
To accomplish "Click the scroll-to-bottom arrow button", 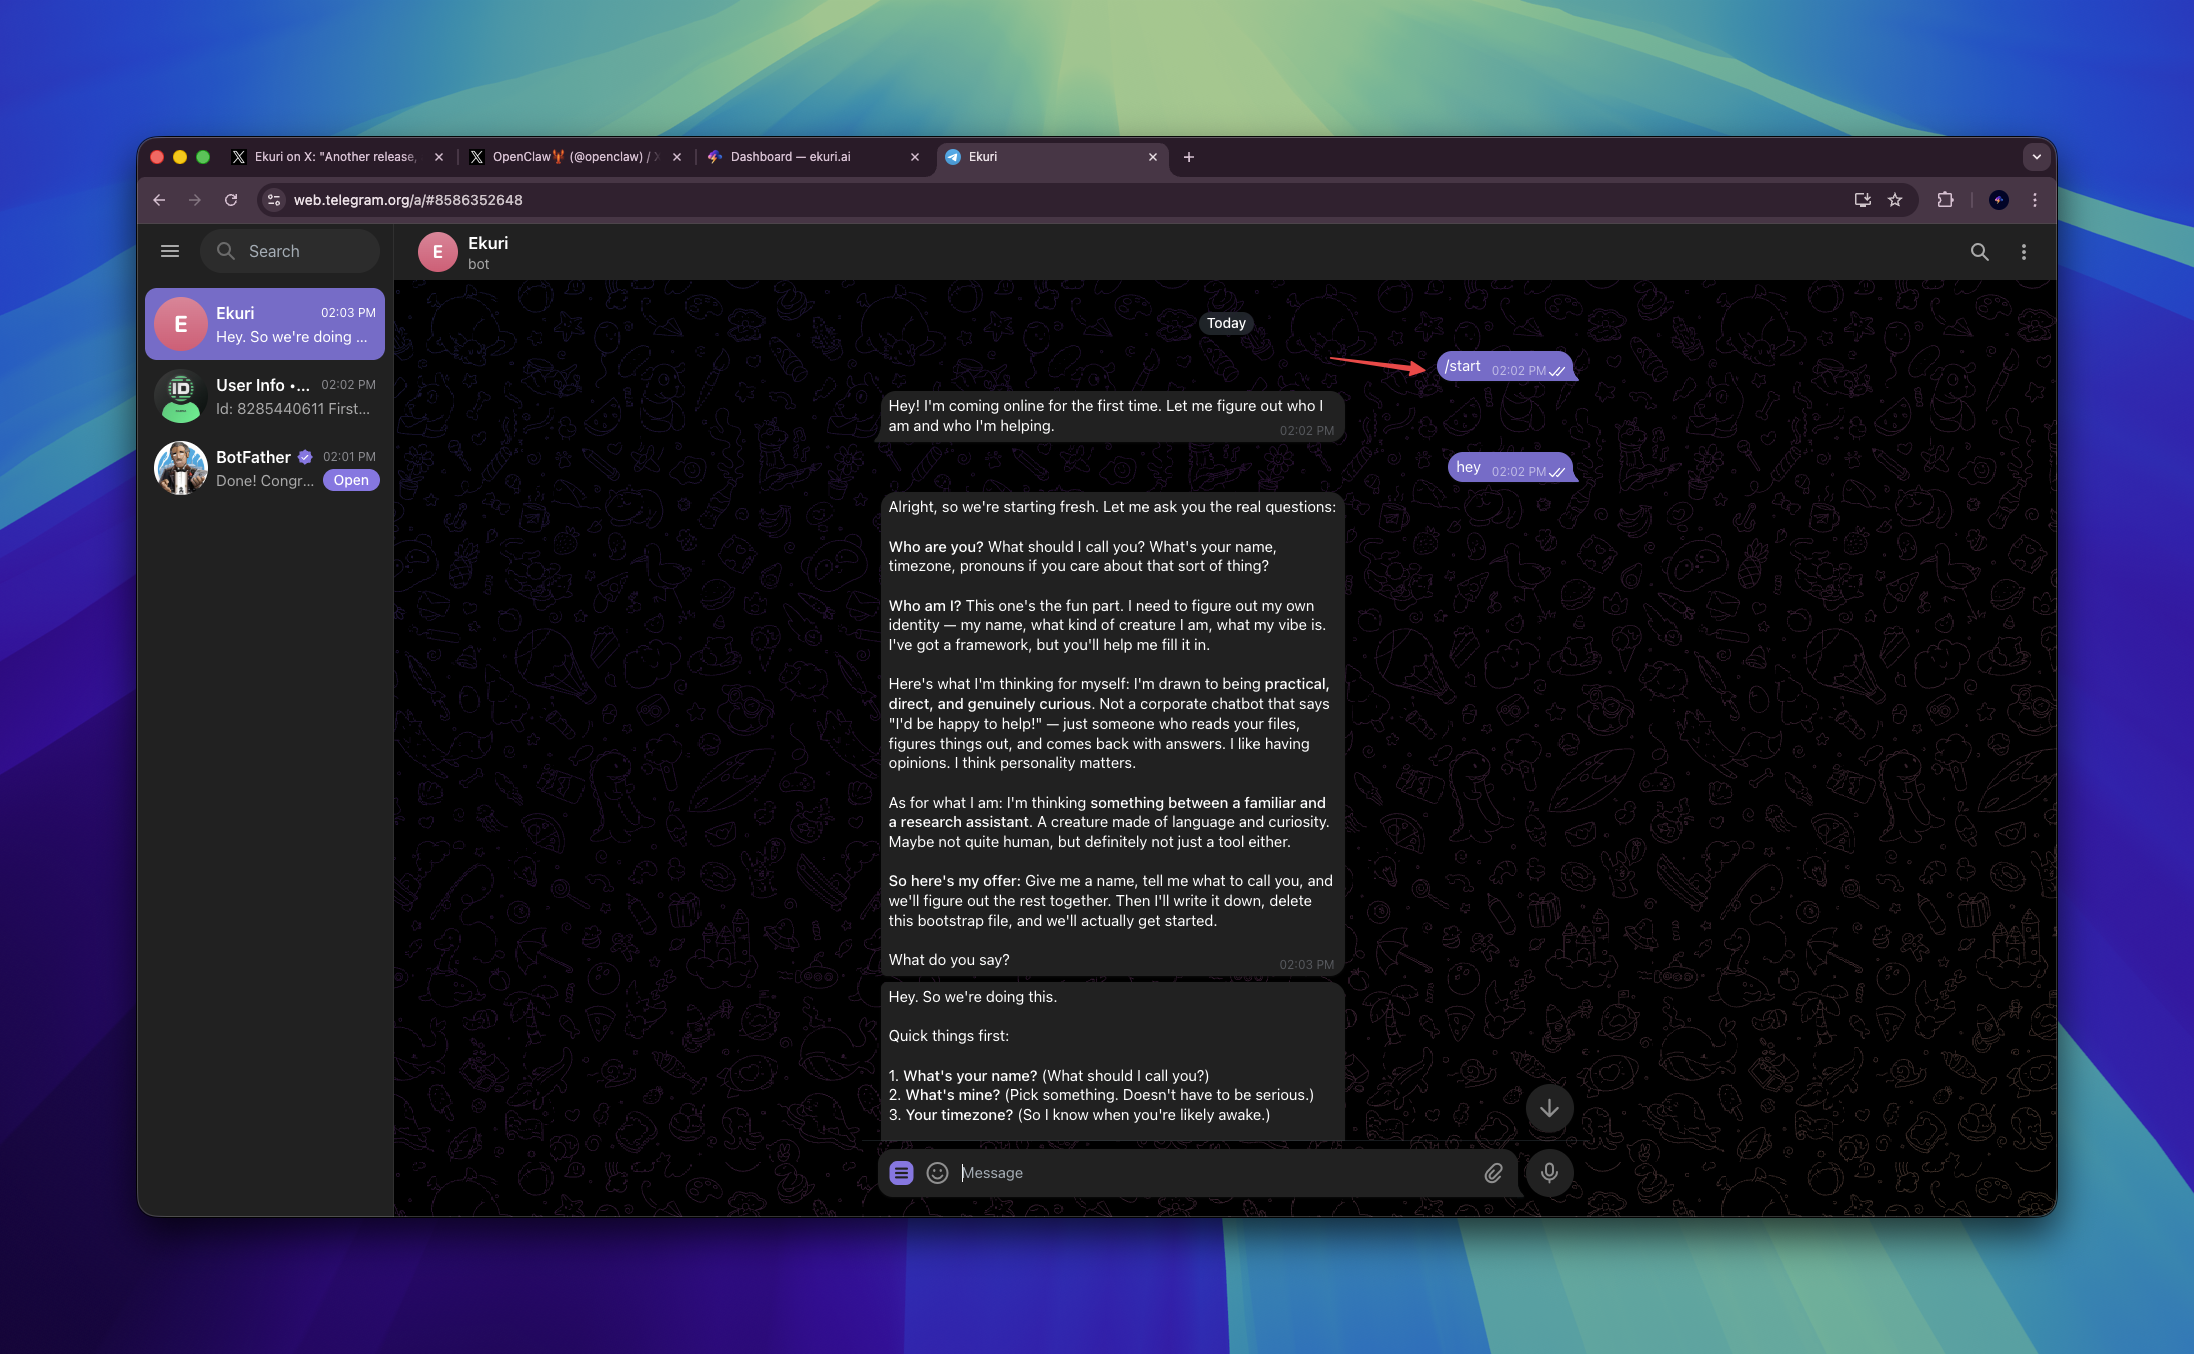I will tap(1549, 1108).
